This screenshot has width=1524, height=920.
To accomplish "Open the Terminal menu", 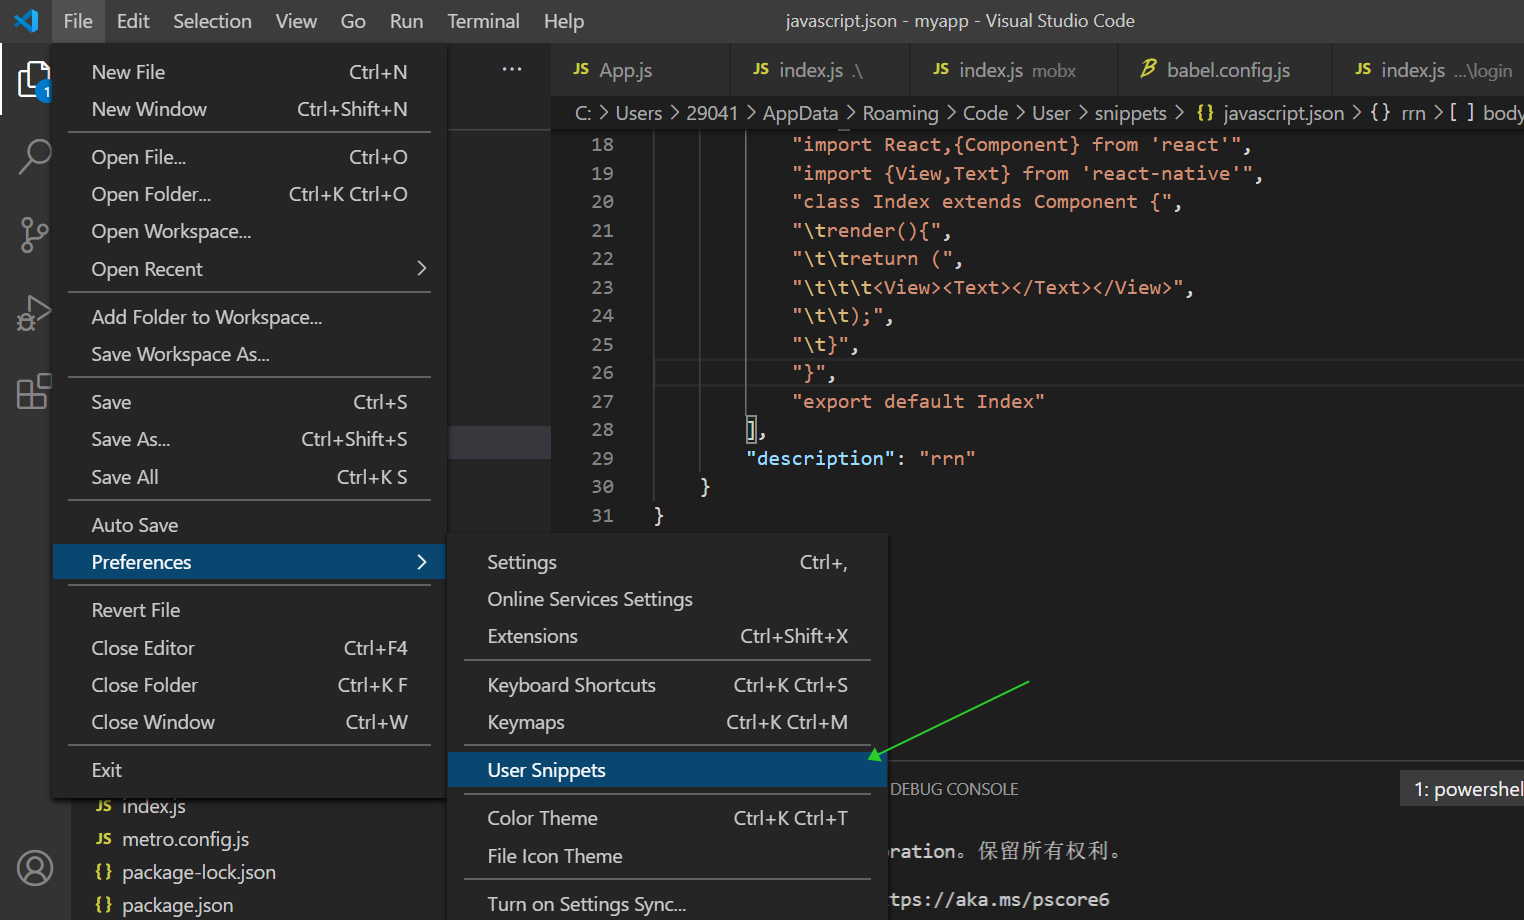I will point(483,20).
